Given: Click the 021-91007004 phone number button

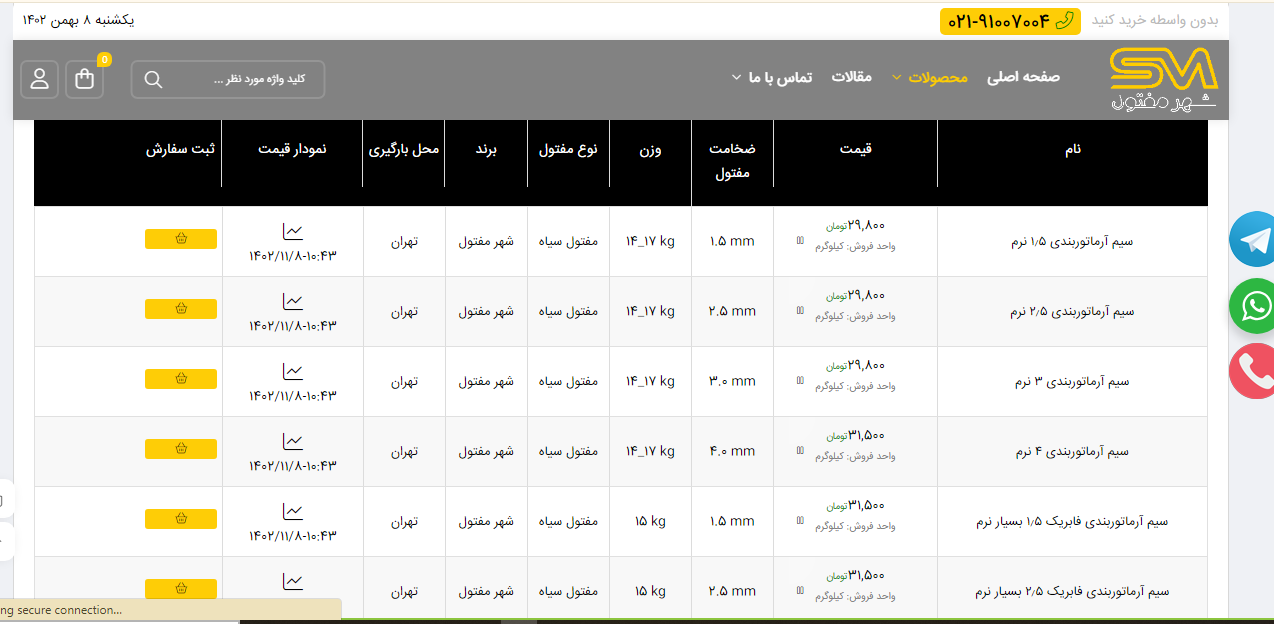Looking at the screenshot, I should click(x=1010, y=21).
